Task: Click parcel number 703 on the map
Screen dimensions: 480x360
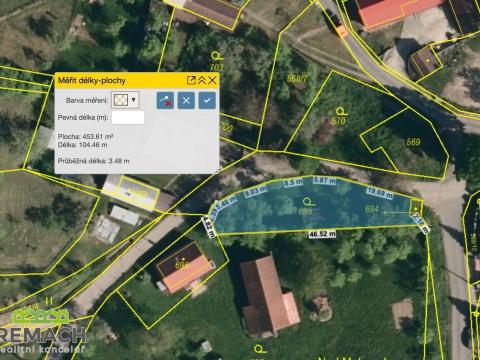Action: tap(217, 67)
